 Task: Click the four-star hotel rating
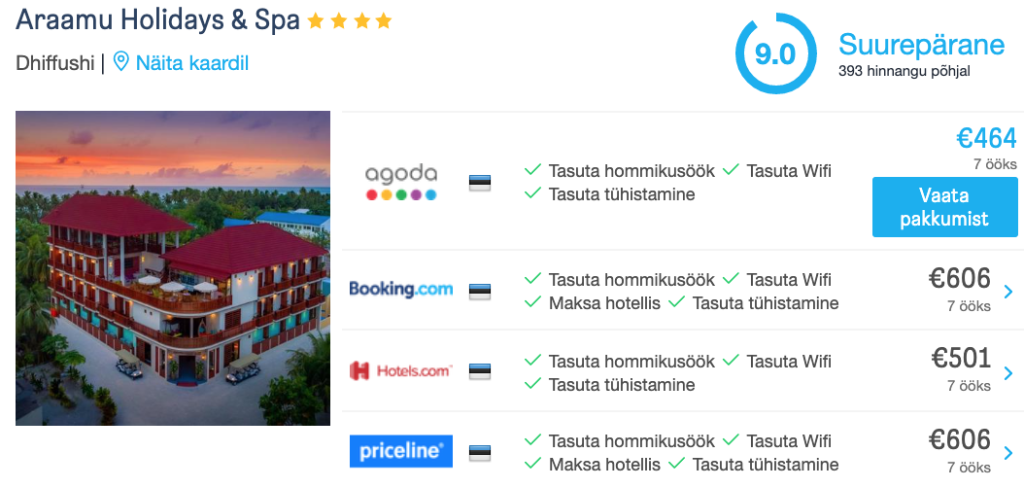[x=349, y=21]
